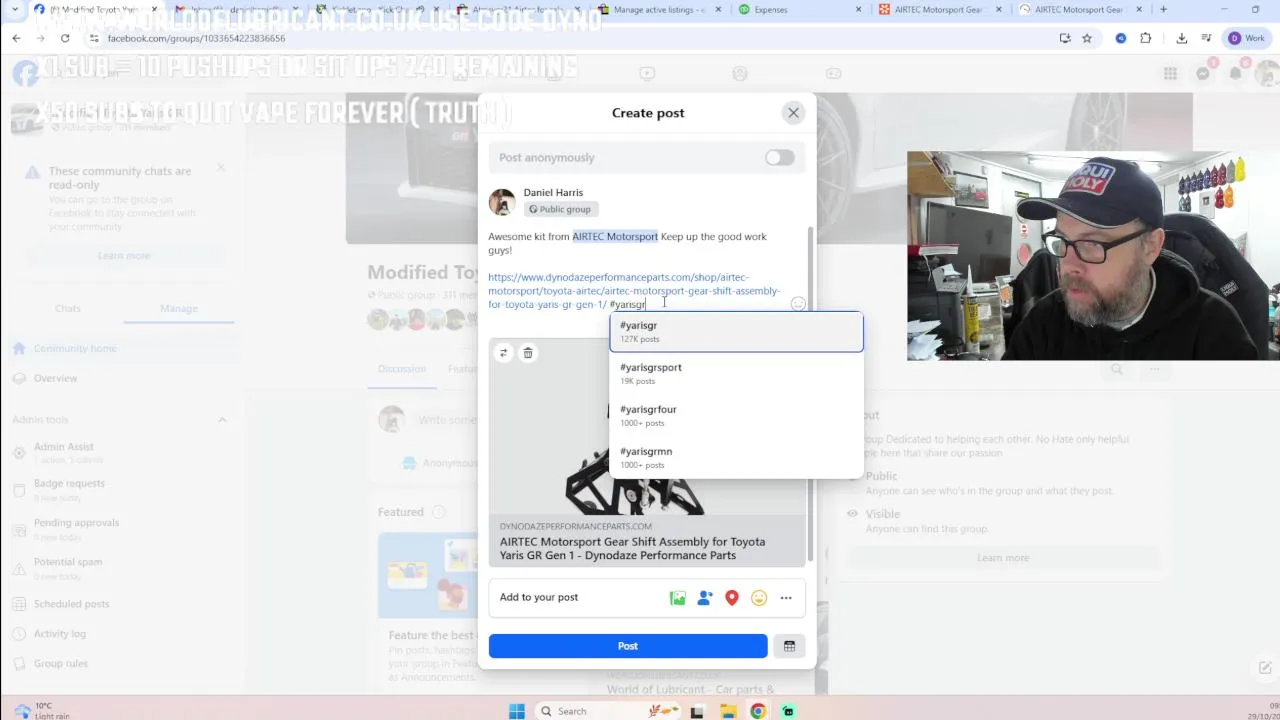Open the emoji picker in the post text
Viewport: 1280px width, 720px height.
[x=798, y=304]
